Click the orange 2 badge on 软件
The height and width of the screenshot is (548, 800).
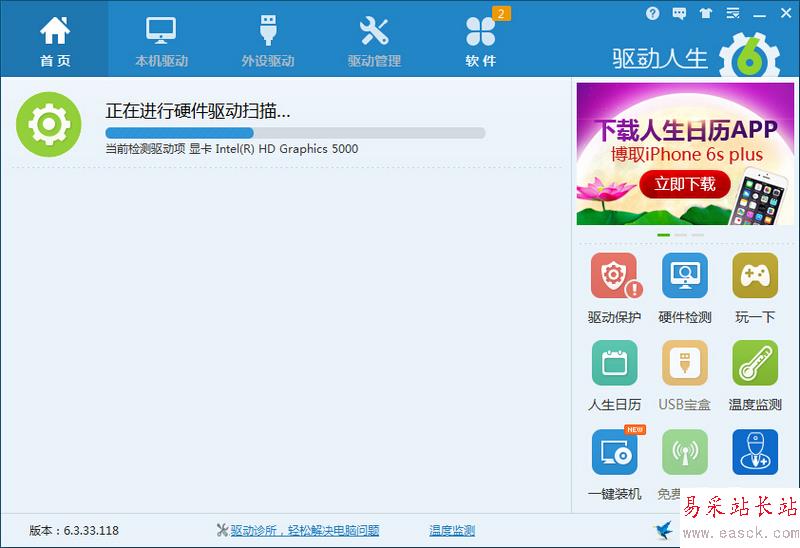point(501,14)
